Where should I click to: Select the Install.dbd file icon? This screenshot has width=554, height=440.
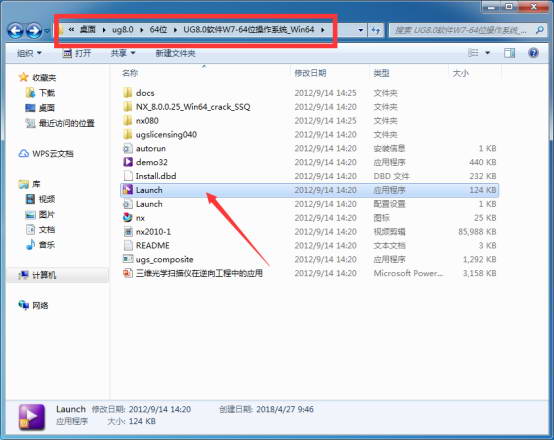point(128,176)
